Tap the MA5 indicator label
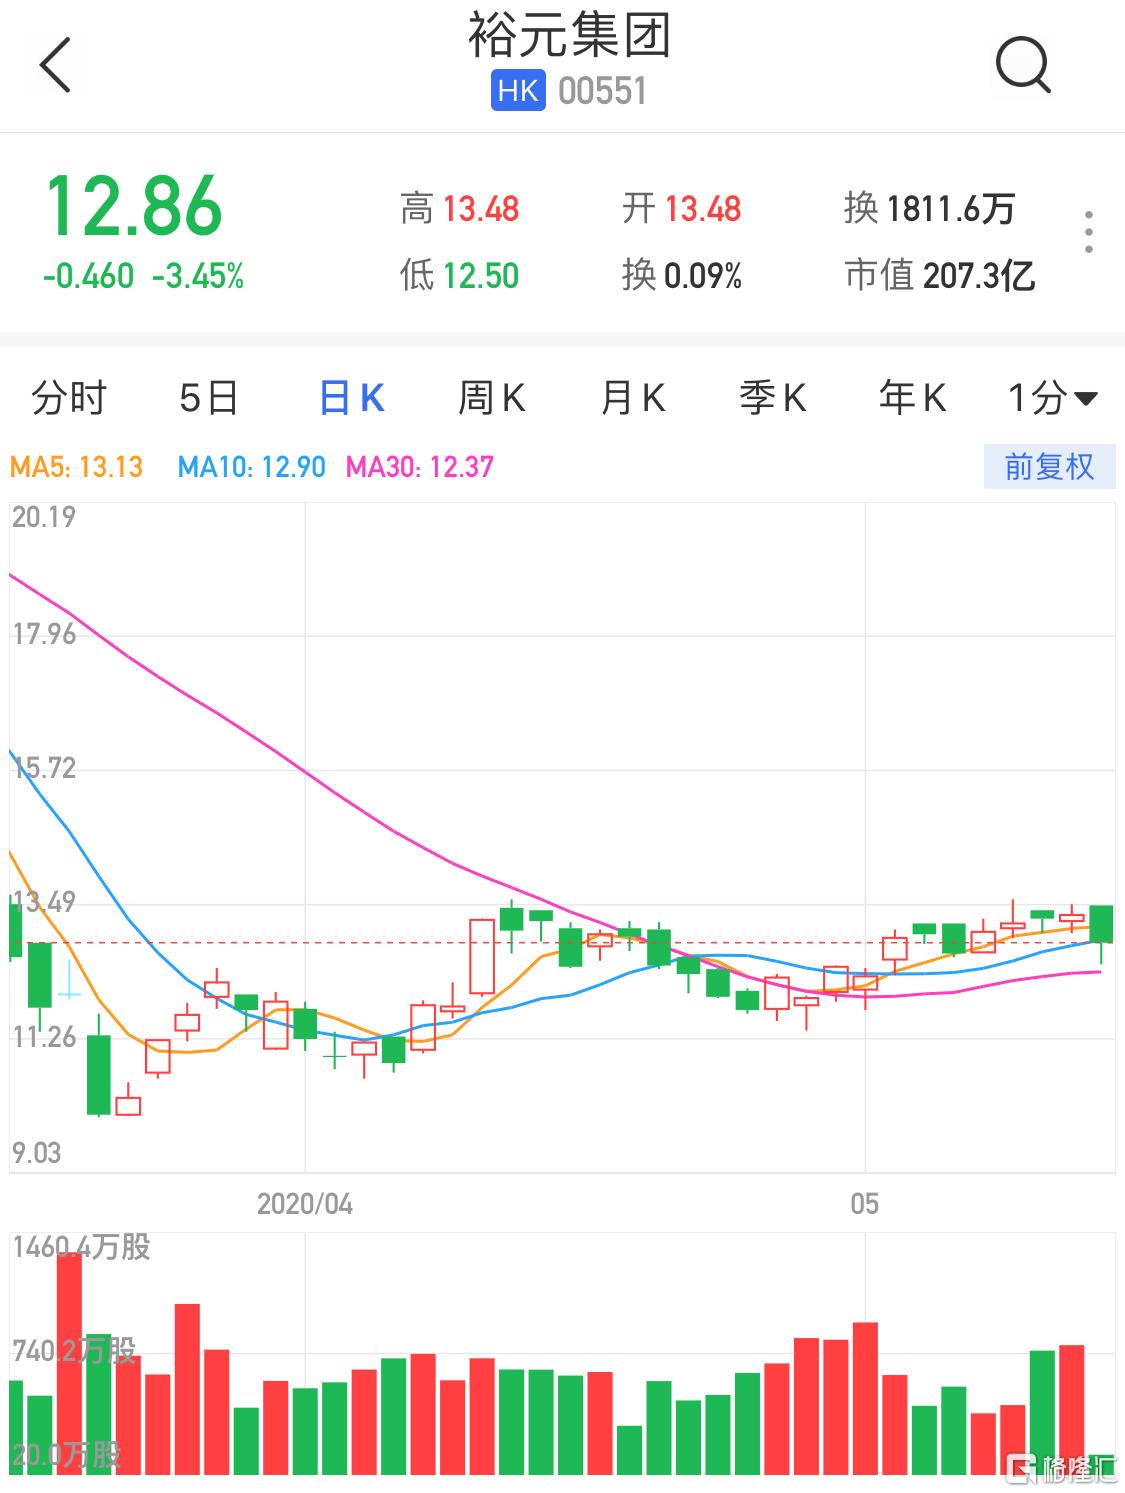1125x1493 pixels. (76, 467)
